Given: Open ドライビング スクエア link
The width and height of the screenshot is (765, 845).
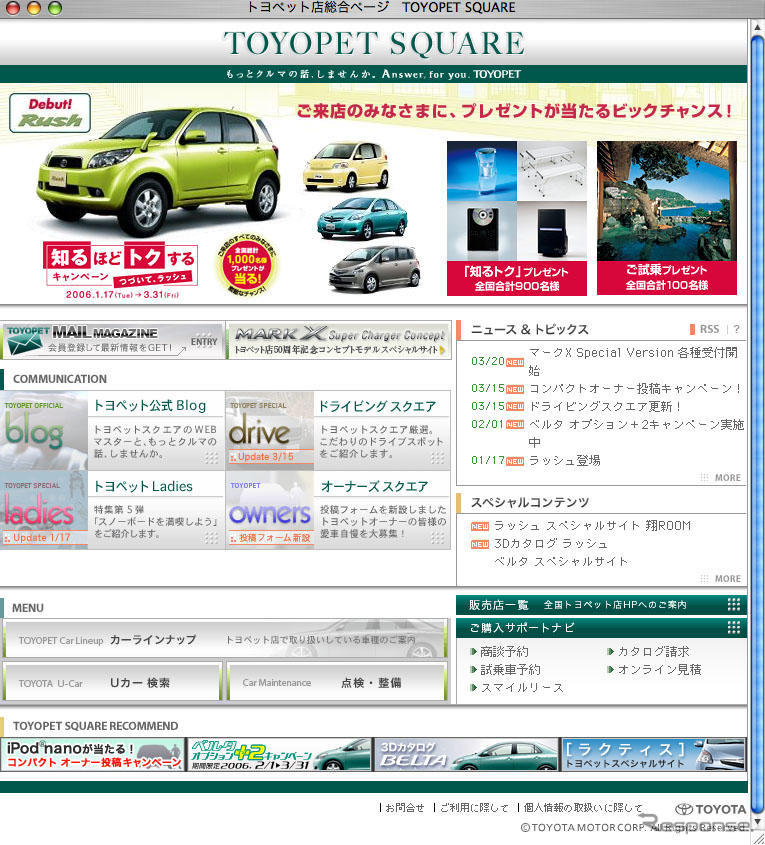Looking at the screenshot, I should (377, 406).
